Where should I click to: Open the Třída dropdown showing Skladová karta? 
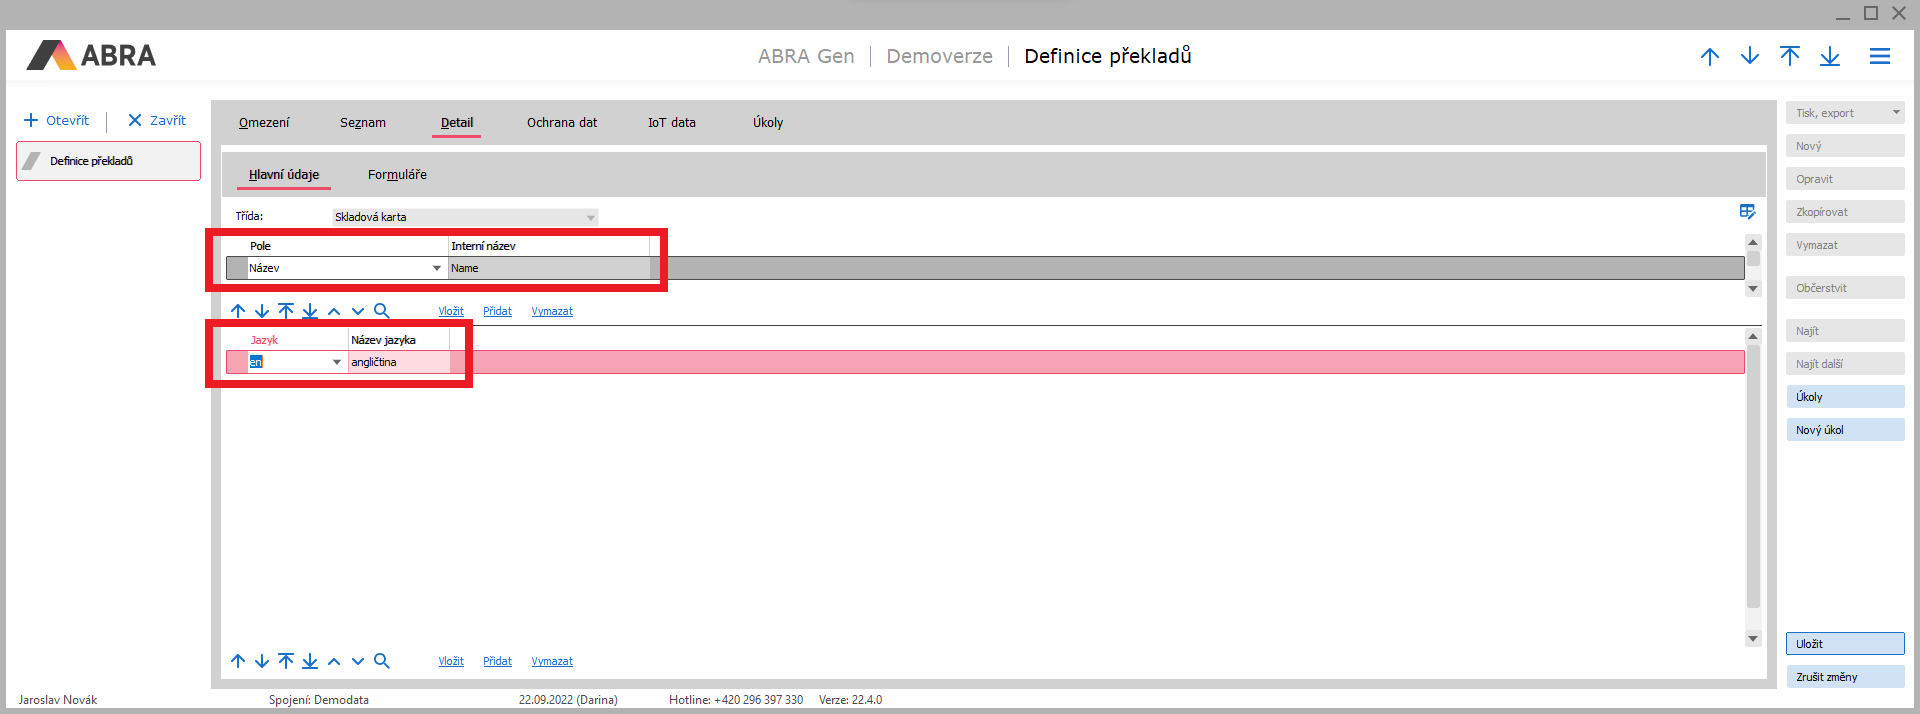point(590,217)
